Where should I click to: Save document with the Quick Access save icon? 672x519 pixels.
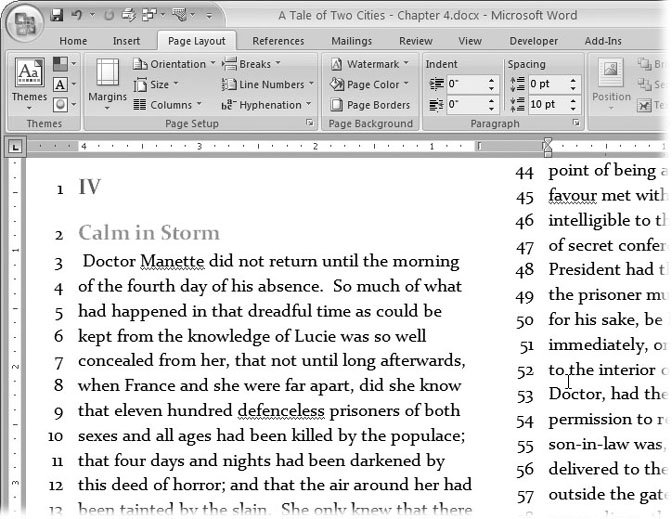(x=57, y=15)
